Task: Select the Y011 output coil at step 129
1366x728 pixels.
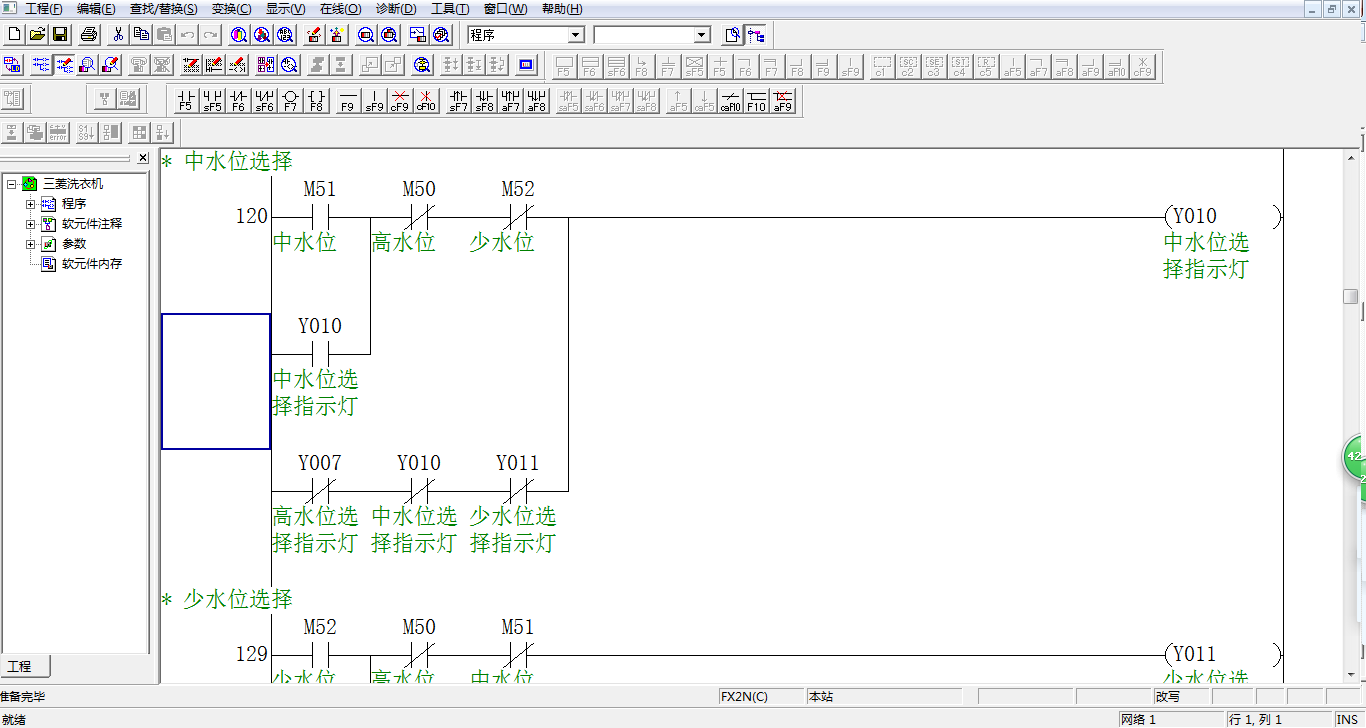Action: coord(1223,655)
